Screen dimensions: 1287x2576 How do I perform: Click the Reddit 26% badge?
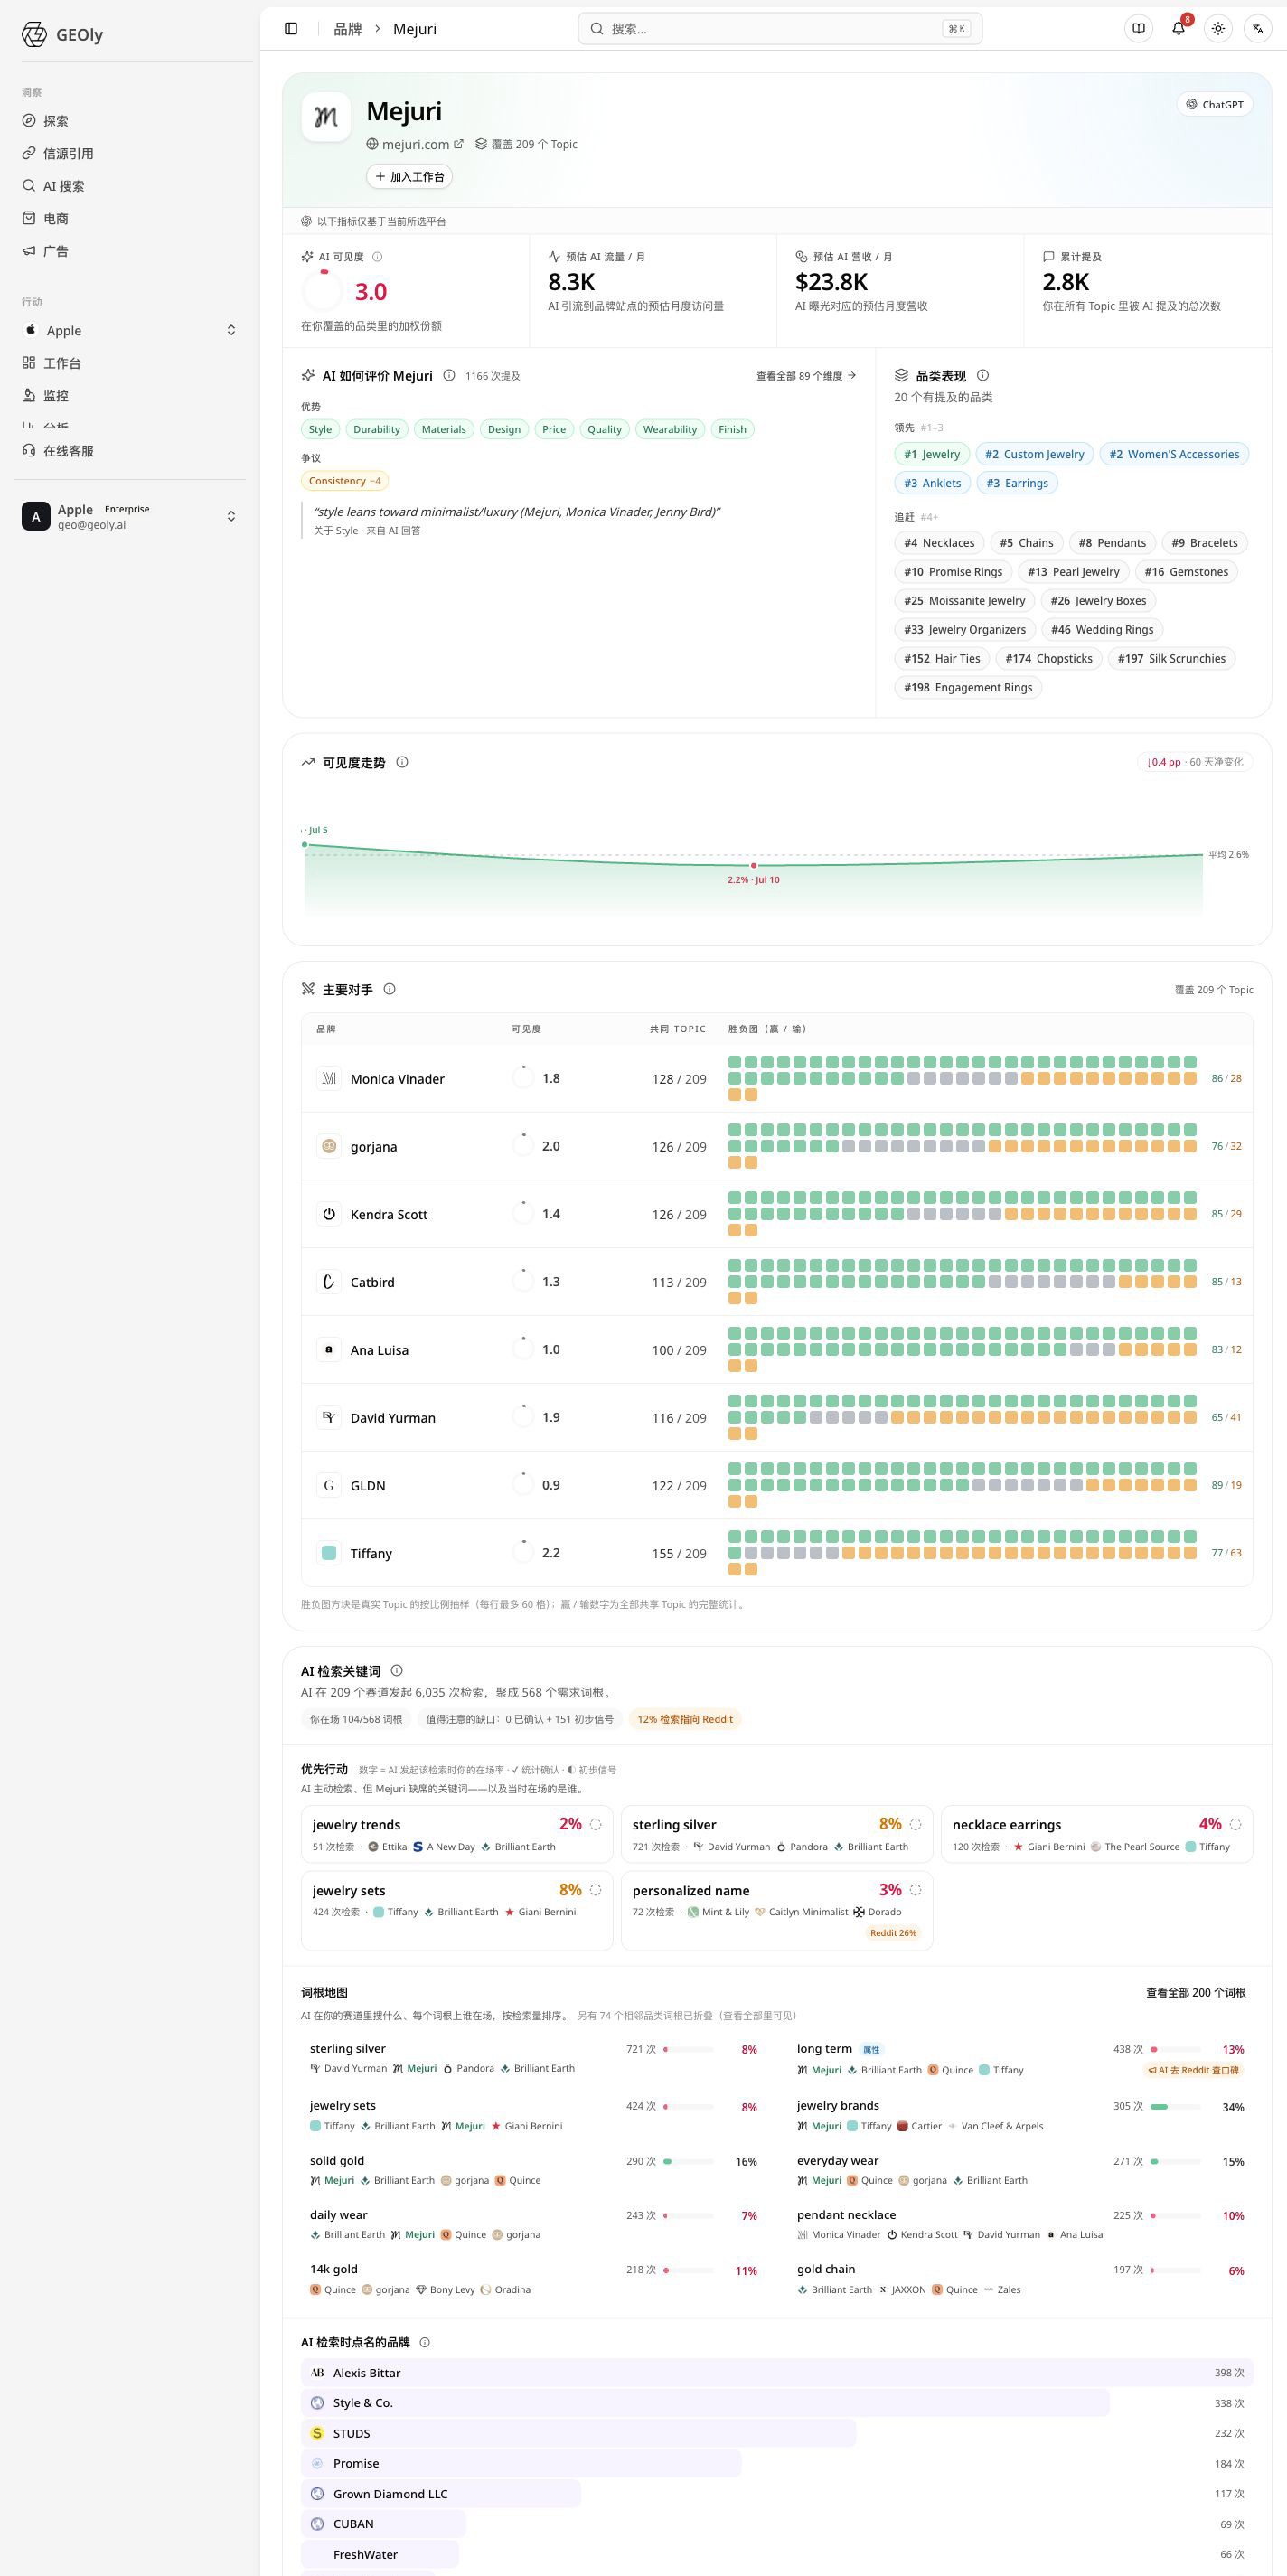tap(893, 1933)
